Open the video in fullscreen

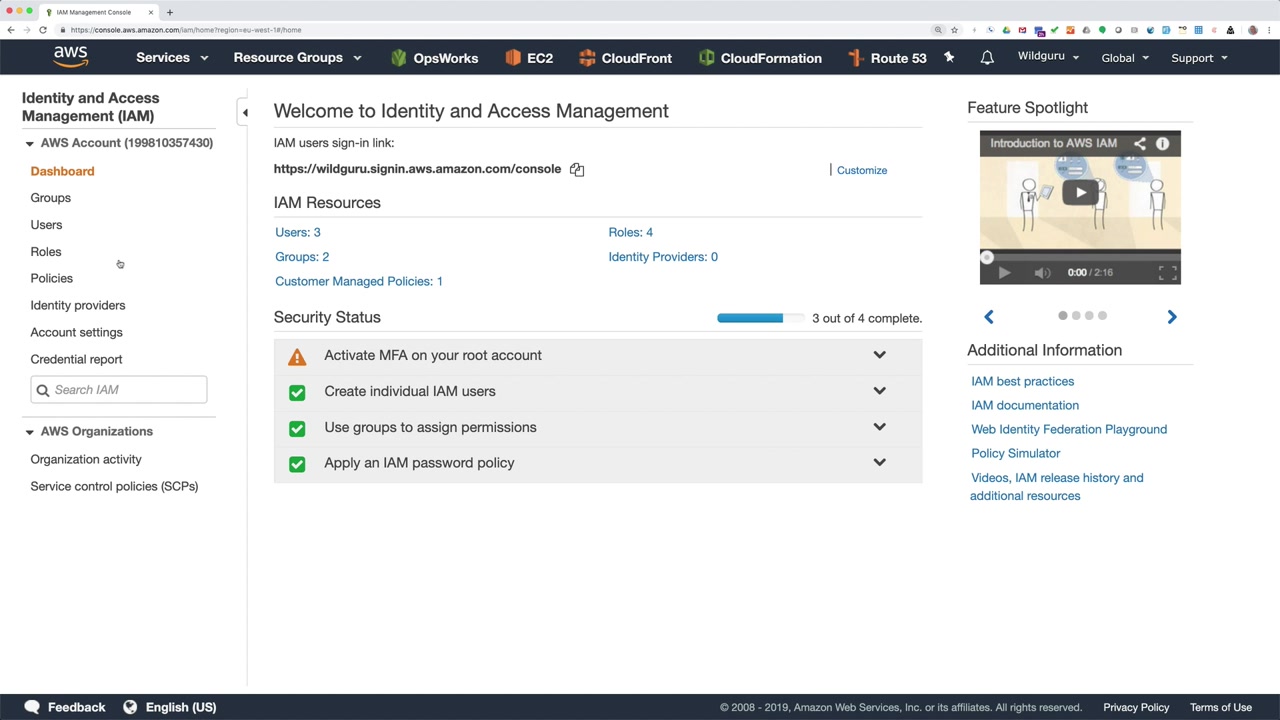coord(1167,273)
